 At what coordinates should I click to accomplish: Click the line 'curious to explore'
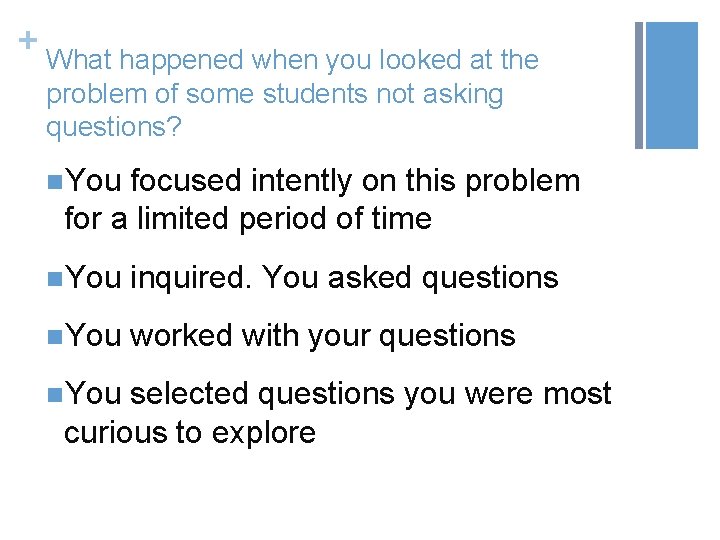point(190,432)
